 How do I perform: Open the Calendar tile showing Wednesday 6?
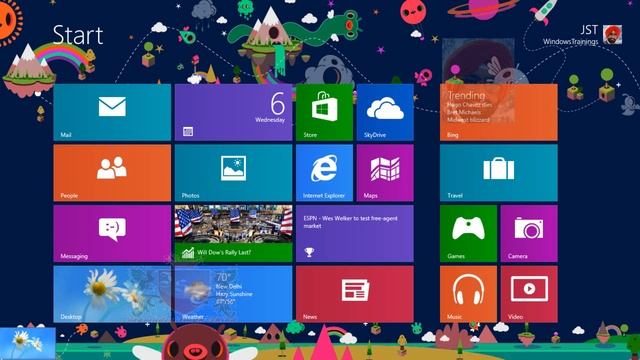tap(233, 112)
